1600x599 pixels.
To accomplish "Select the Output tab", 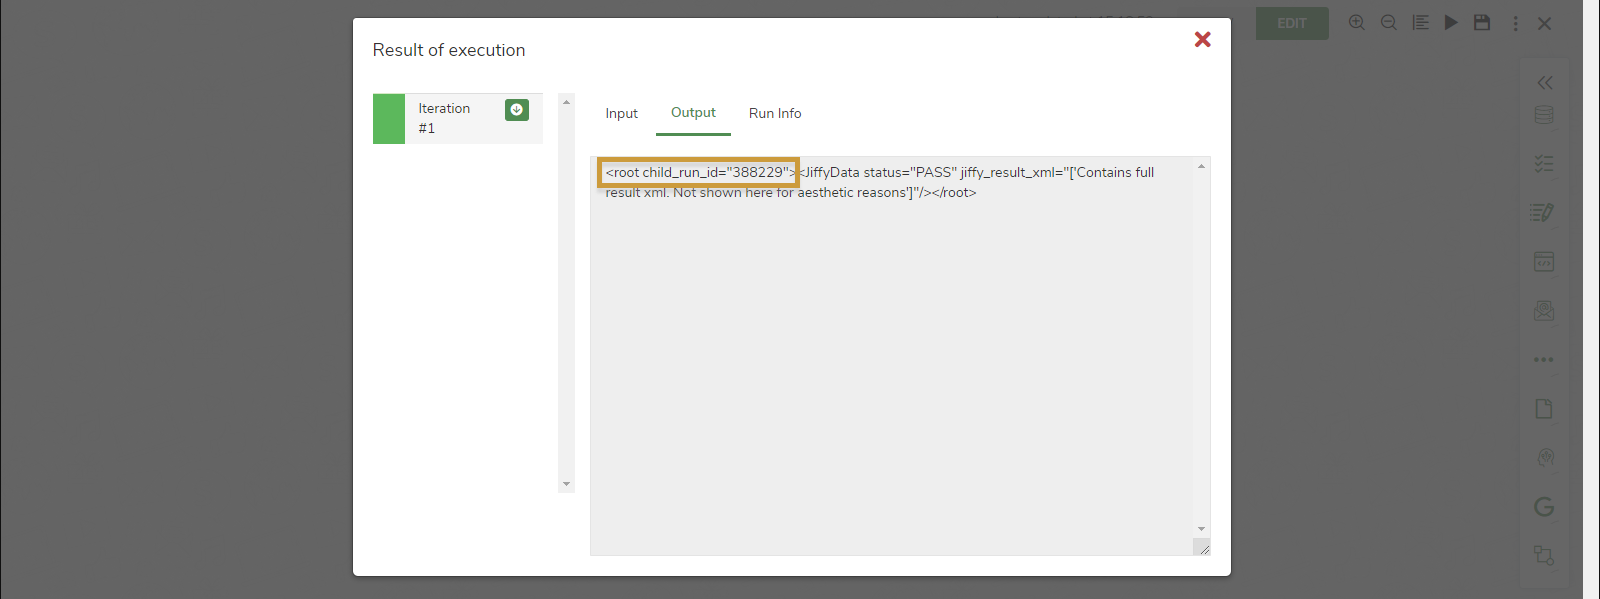I will 693,113.
